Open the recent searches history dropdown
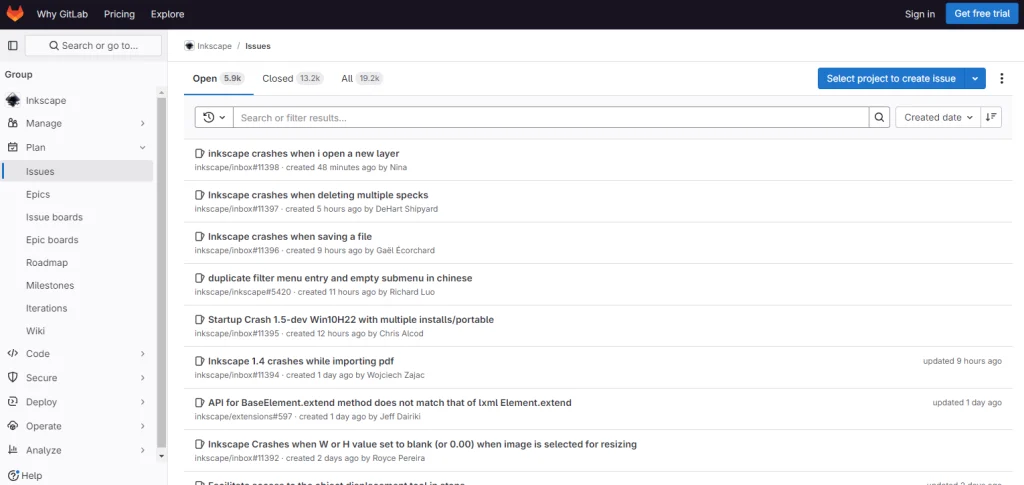 (x=214, y=117)
